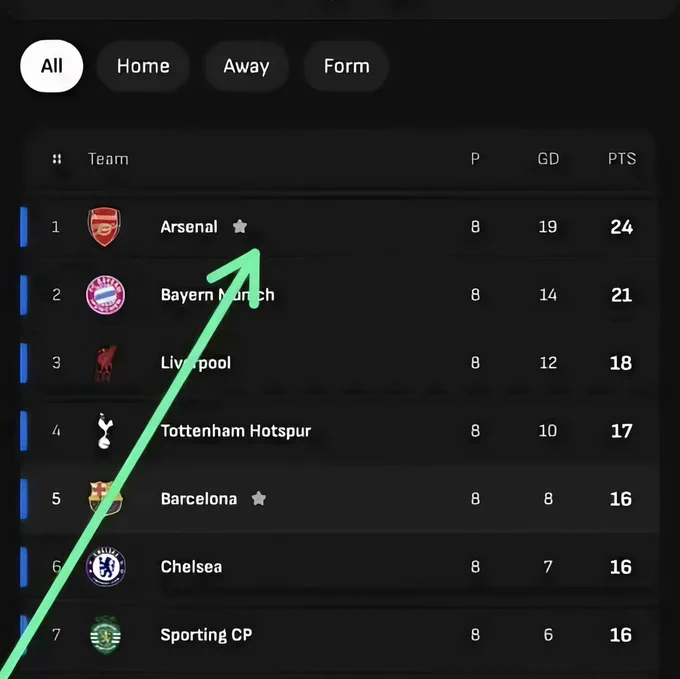The image size is (680, 679).
Task: Sort by the GD column header
Action: click(x=548, y=159)
